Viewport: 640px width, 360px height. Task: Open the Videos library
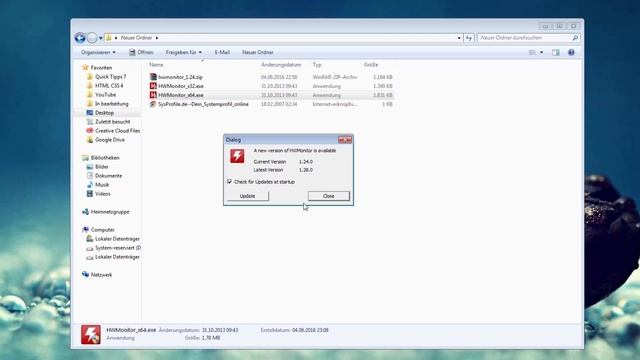point(103,193)
